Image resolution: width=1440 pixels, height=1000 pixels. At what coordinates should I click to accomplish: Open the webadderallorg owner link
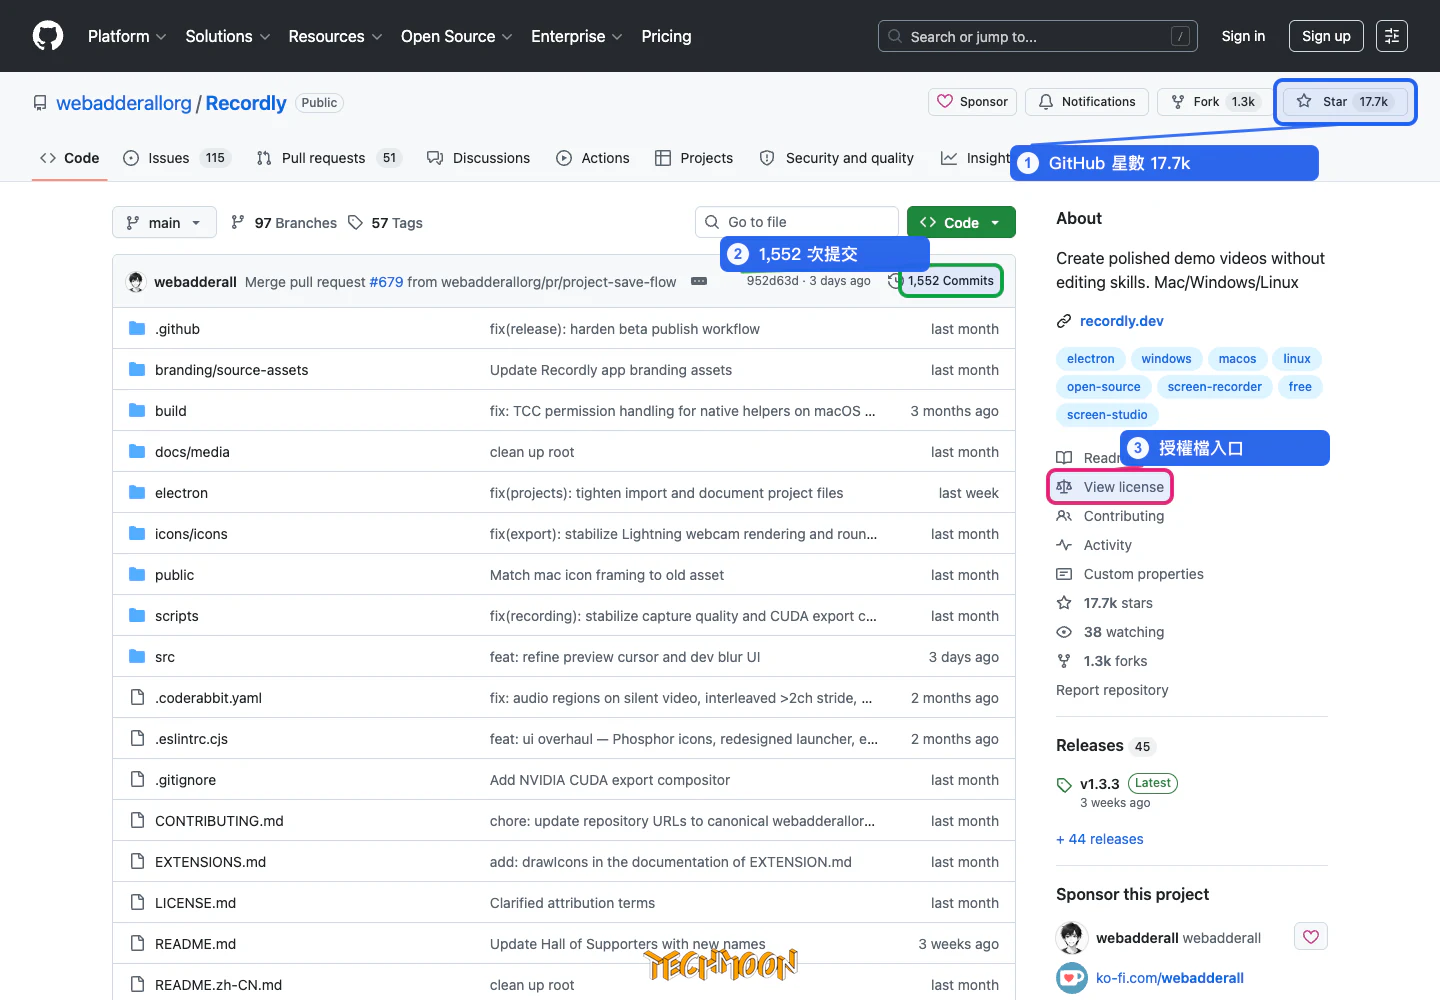point(124,103)
